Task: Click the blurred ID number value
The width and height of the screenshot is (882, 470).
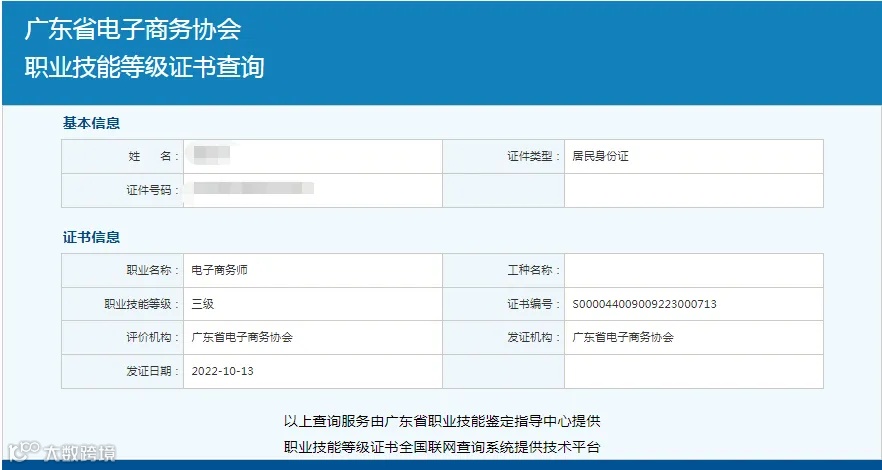Action: [x=253, y=188]
